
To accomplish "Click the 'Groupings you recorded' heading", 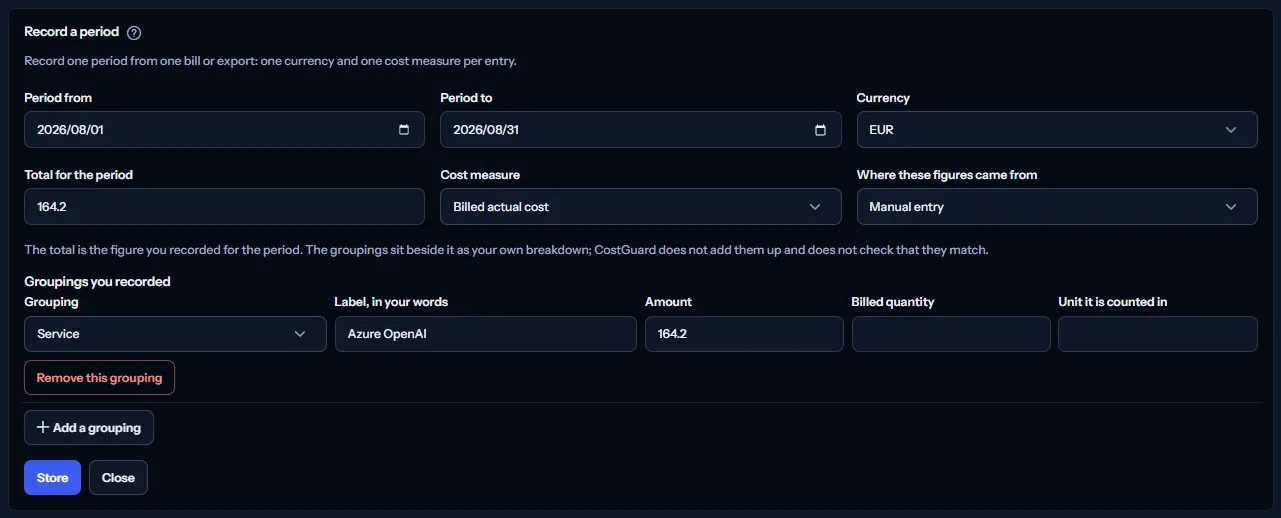I will click(97, 282).
